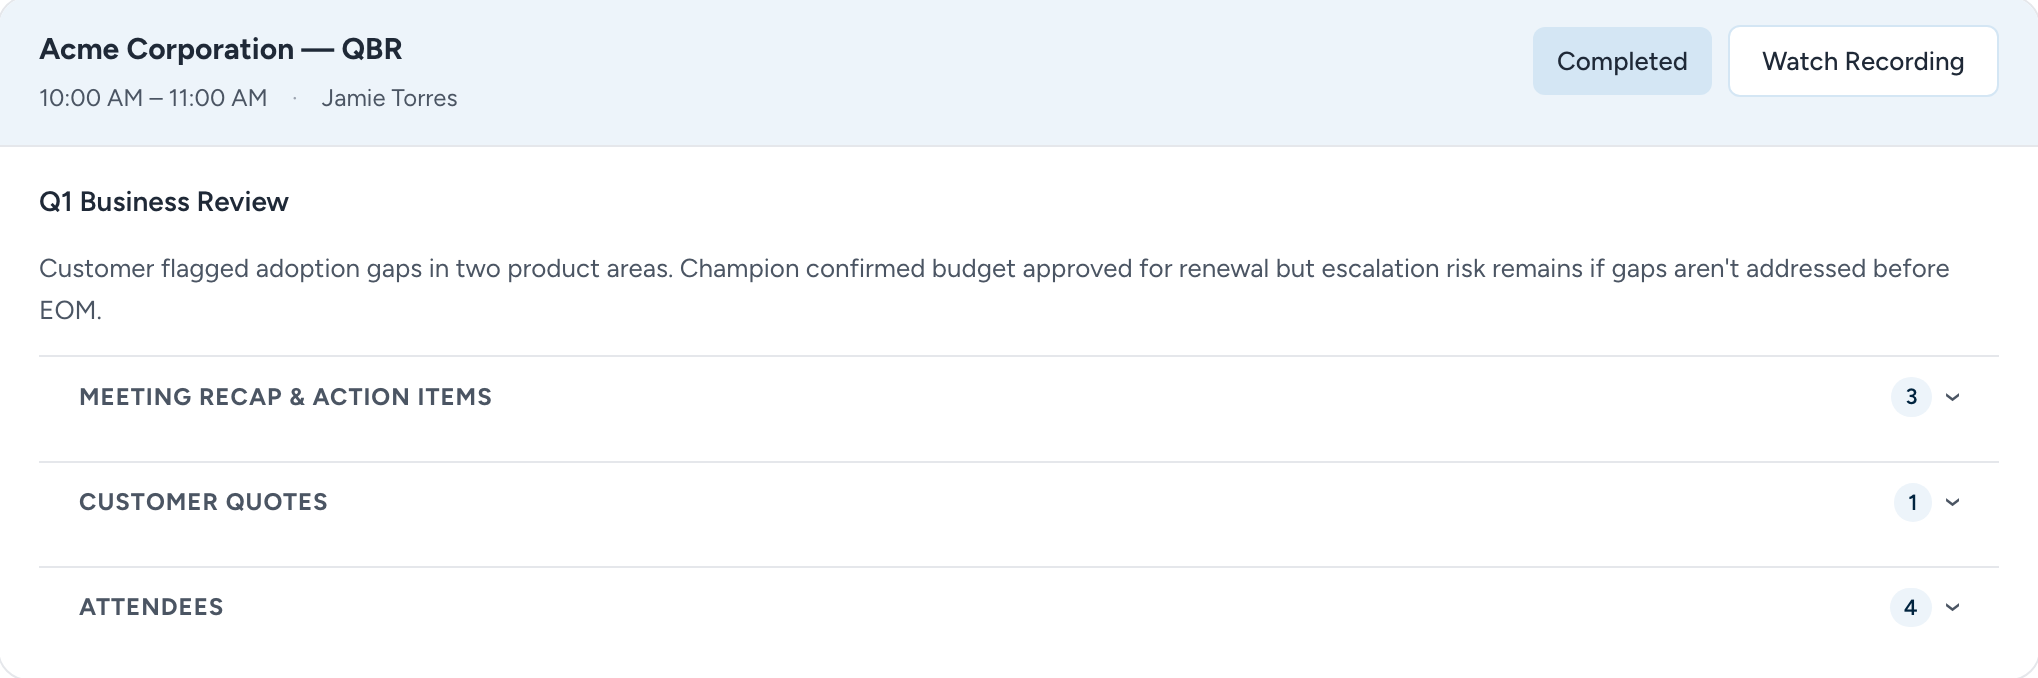Click the count badge showing 1

[x=1912, y=502]
